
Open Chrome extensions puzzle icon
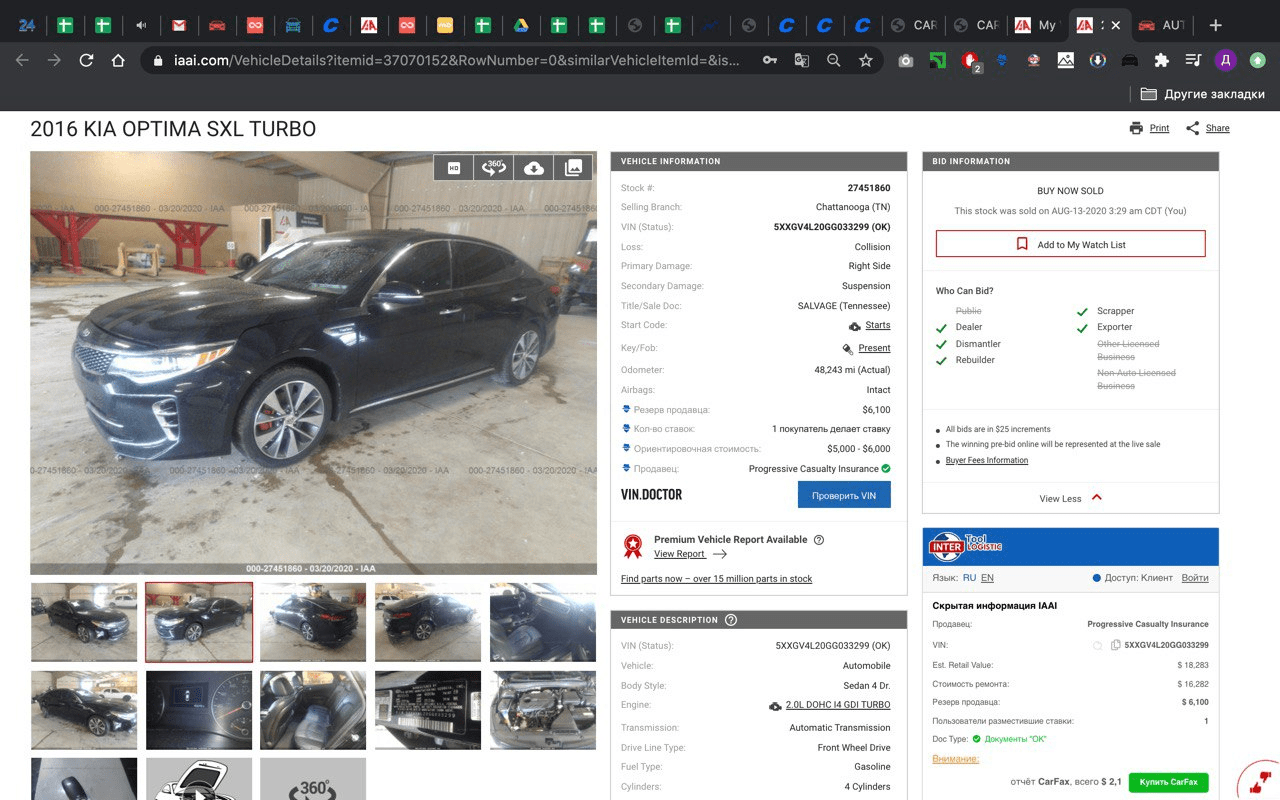[1161, 60]
